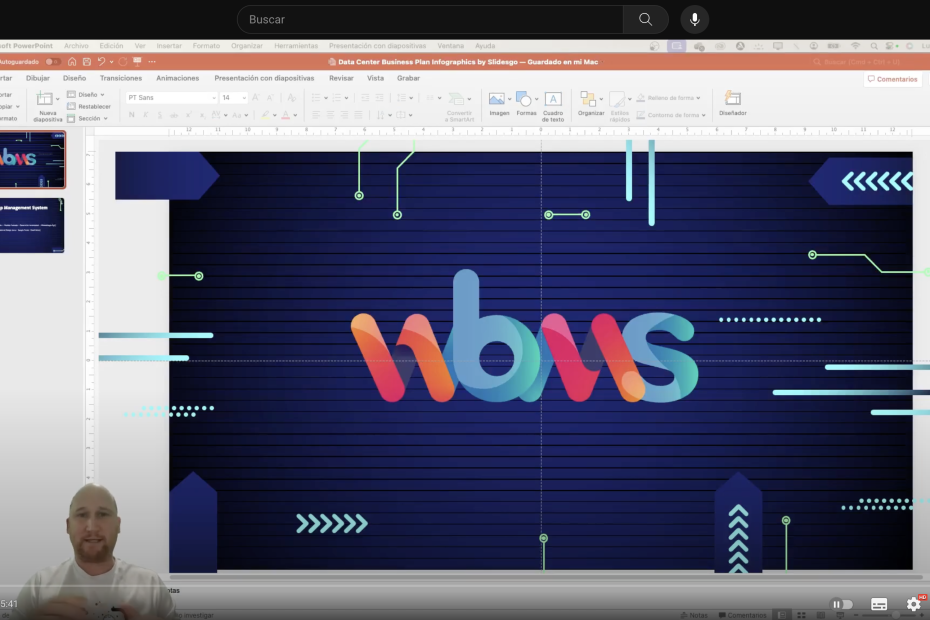Switch to the Transiciones ribbon tab
Viewport: 930px width, 620px height.
(121, 78)
